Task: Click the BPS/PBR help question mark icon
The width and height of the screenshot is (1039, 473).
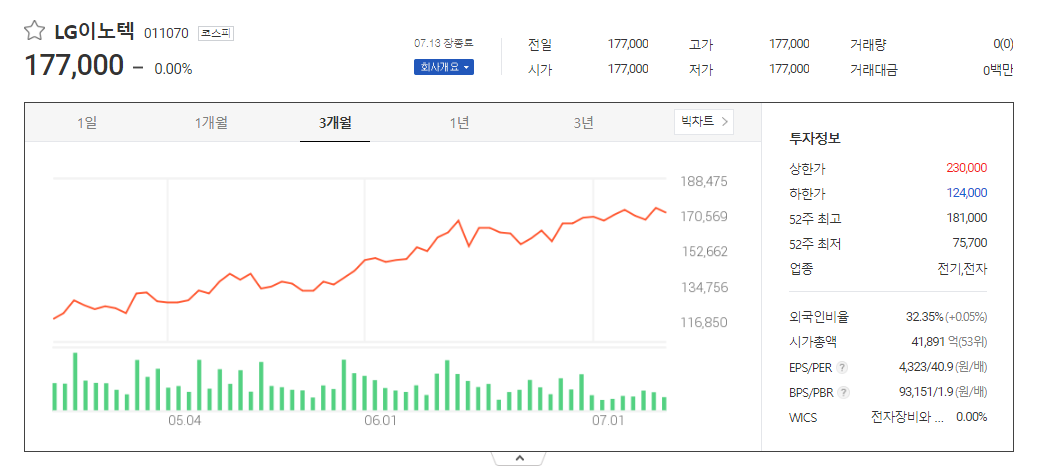Action: (x=843, y=392)
